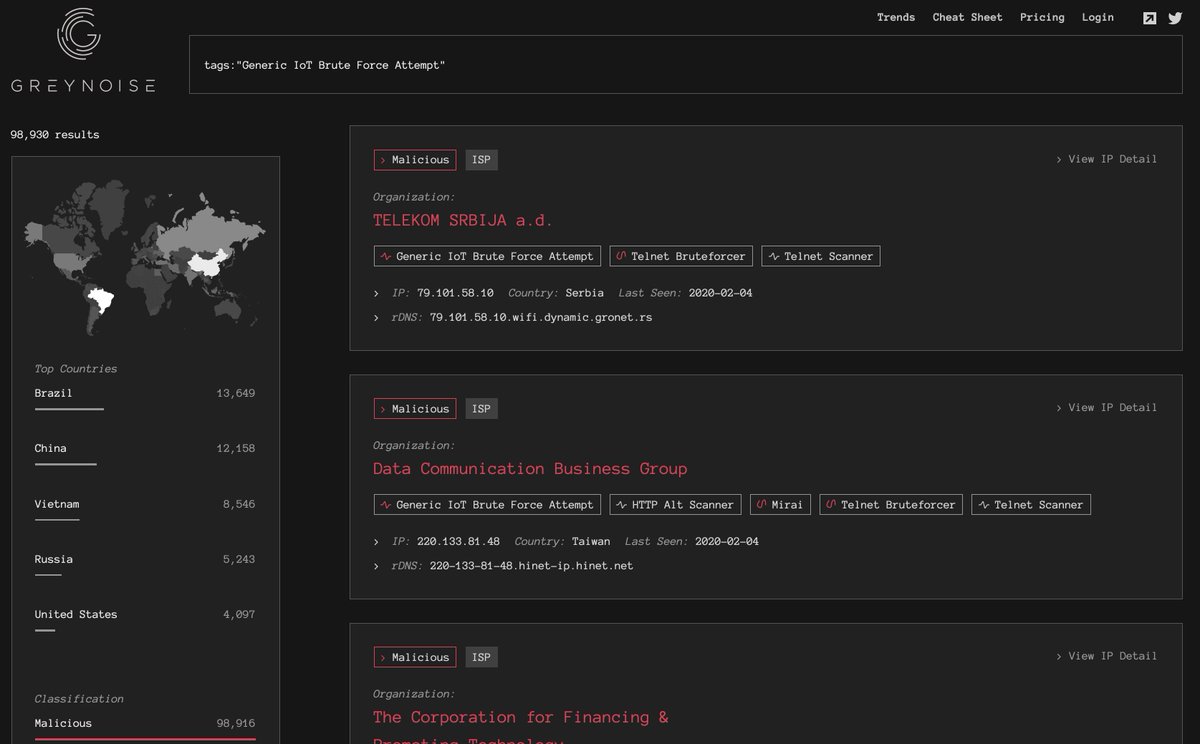Image resolution: width=1200 pixels, height=744 pixels.
Task: Expand the chevron beside rDNS hinet.net
Action: (x=376, y=567)
